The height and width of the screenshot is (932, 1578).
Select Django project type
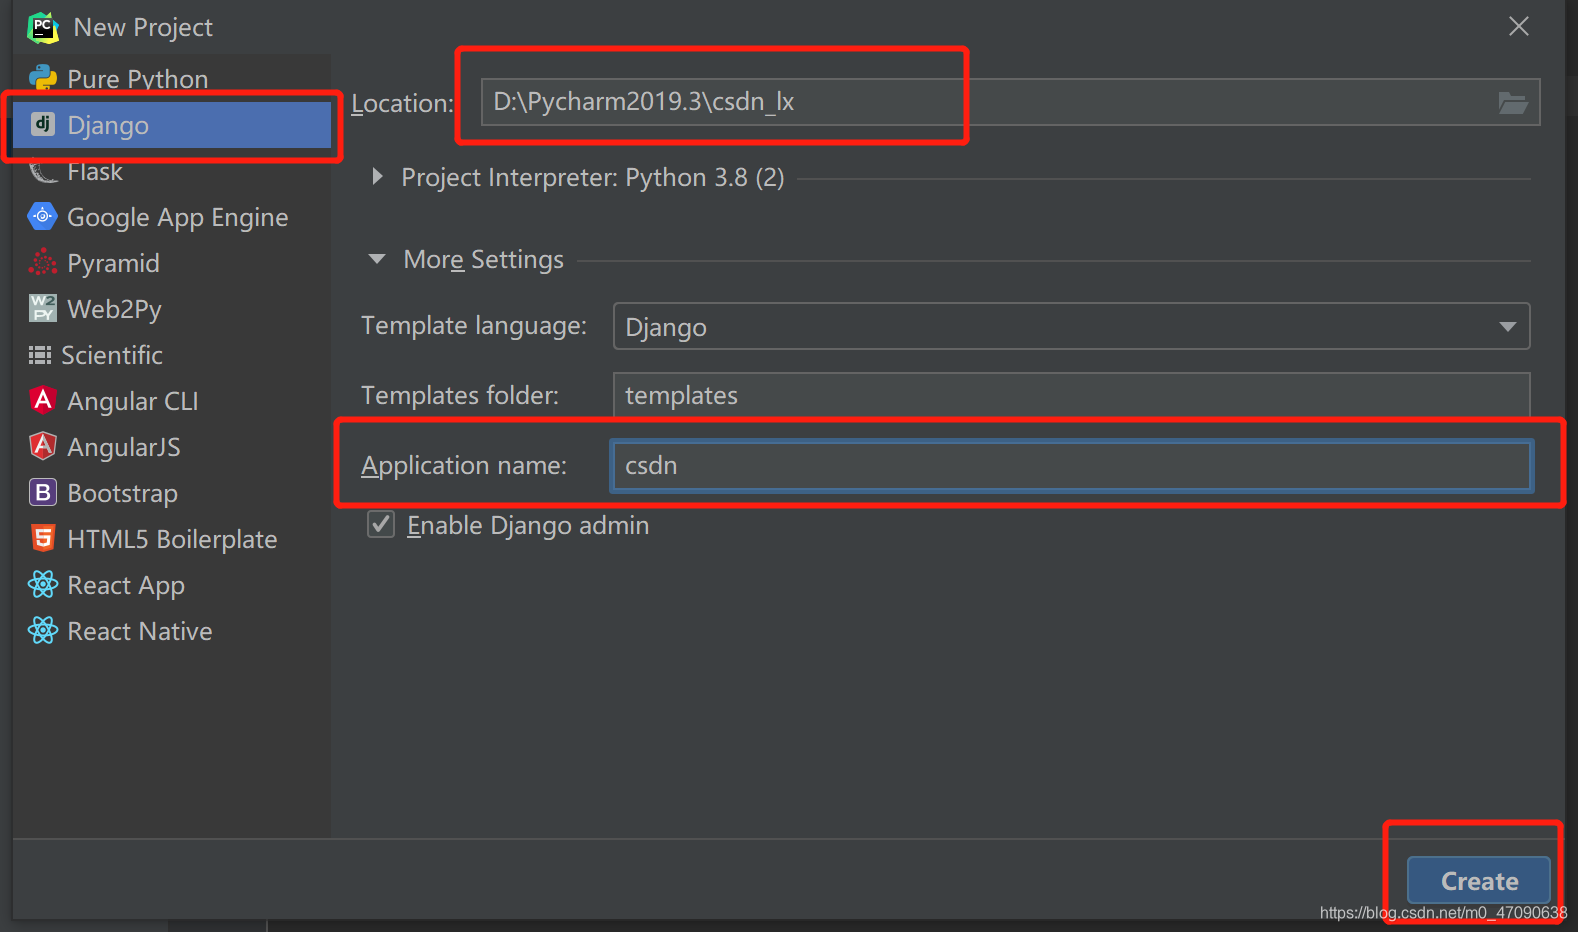click(x=172, y=125)
